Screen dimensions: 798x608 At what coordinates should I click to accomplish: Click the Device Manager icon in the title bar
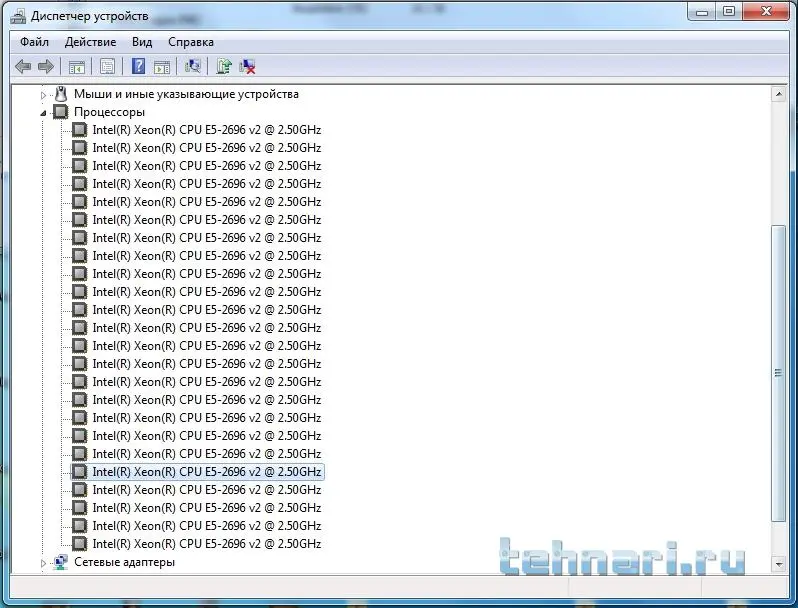tap(18, 16)
